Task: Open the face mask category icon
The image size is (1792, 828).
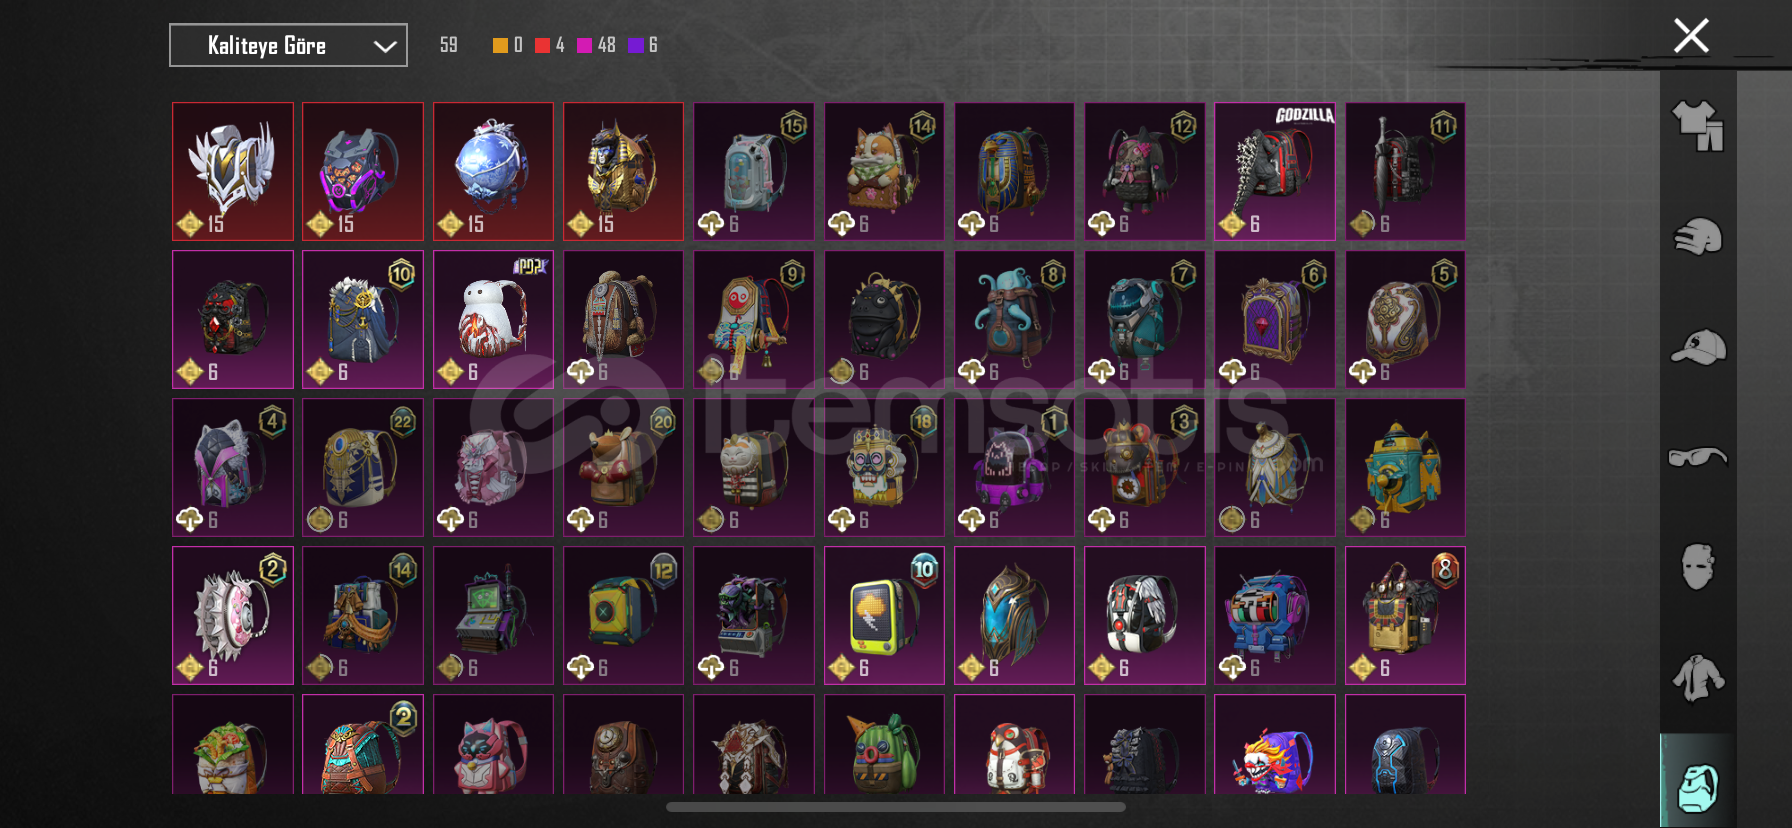Action: pos(1698,567)
